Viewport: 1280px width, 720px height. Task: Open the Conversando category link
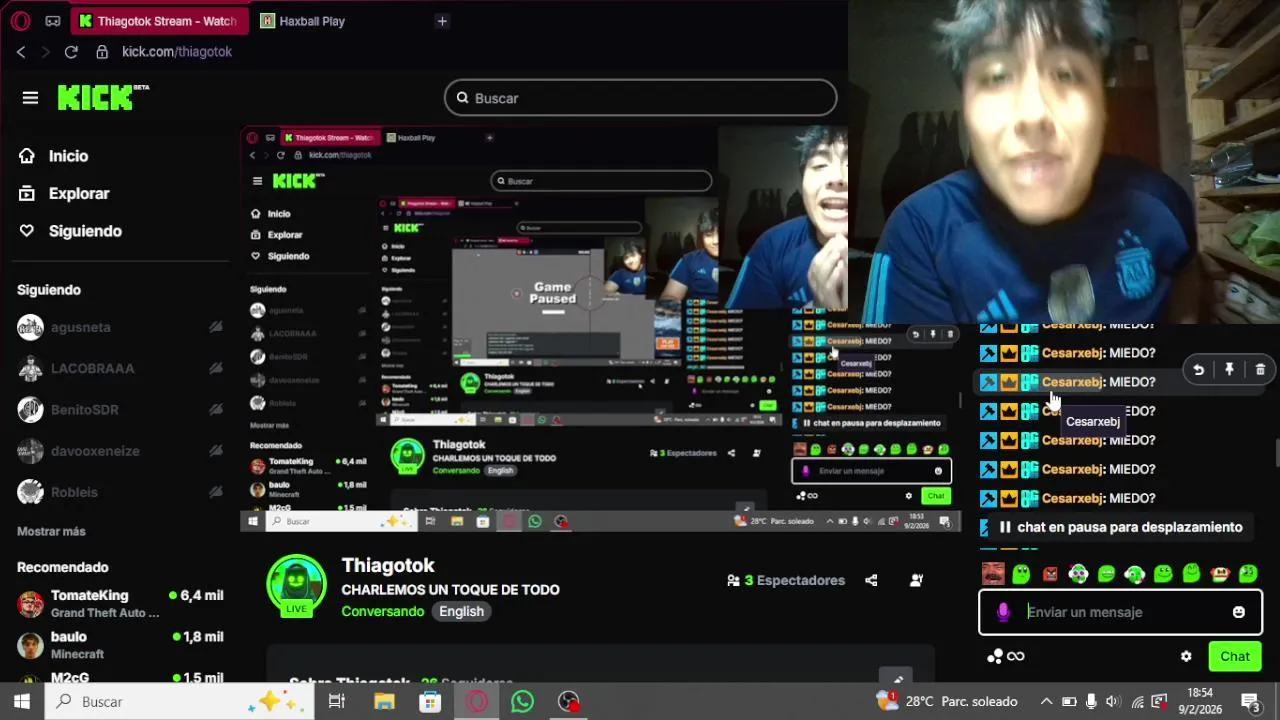tap(383, 611)
